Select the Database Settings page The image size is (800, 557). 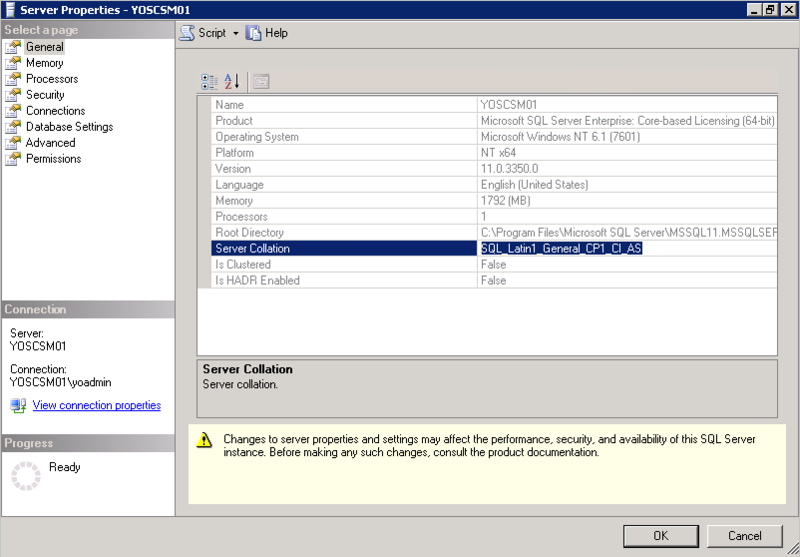click(x=70, y=126)
